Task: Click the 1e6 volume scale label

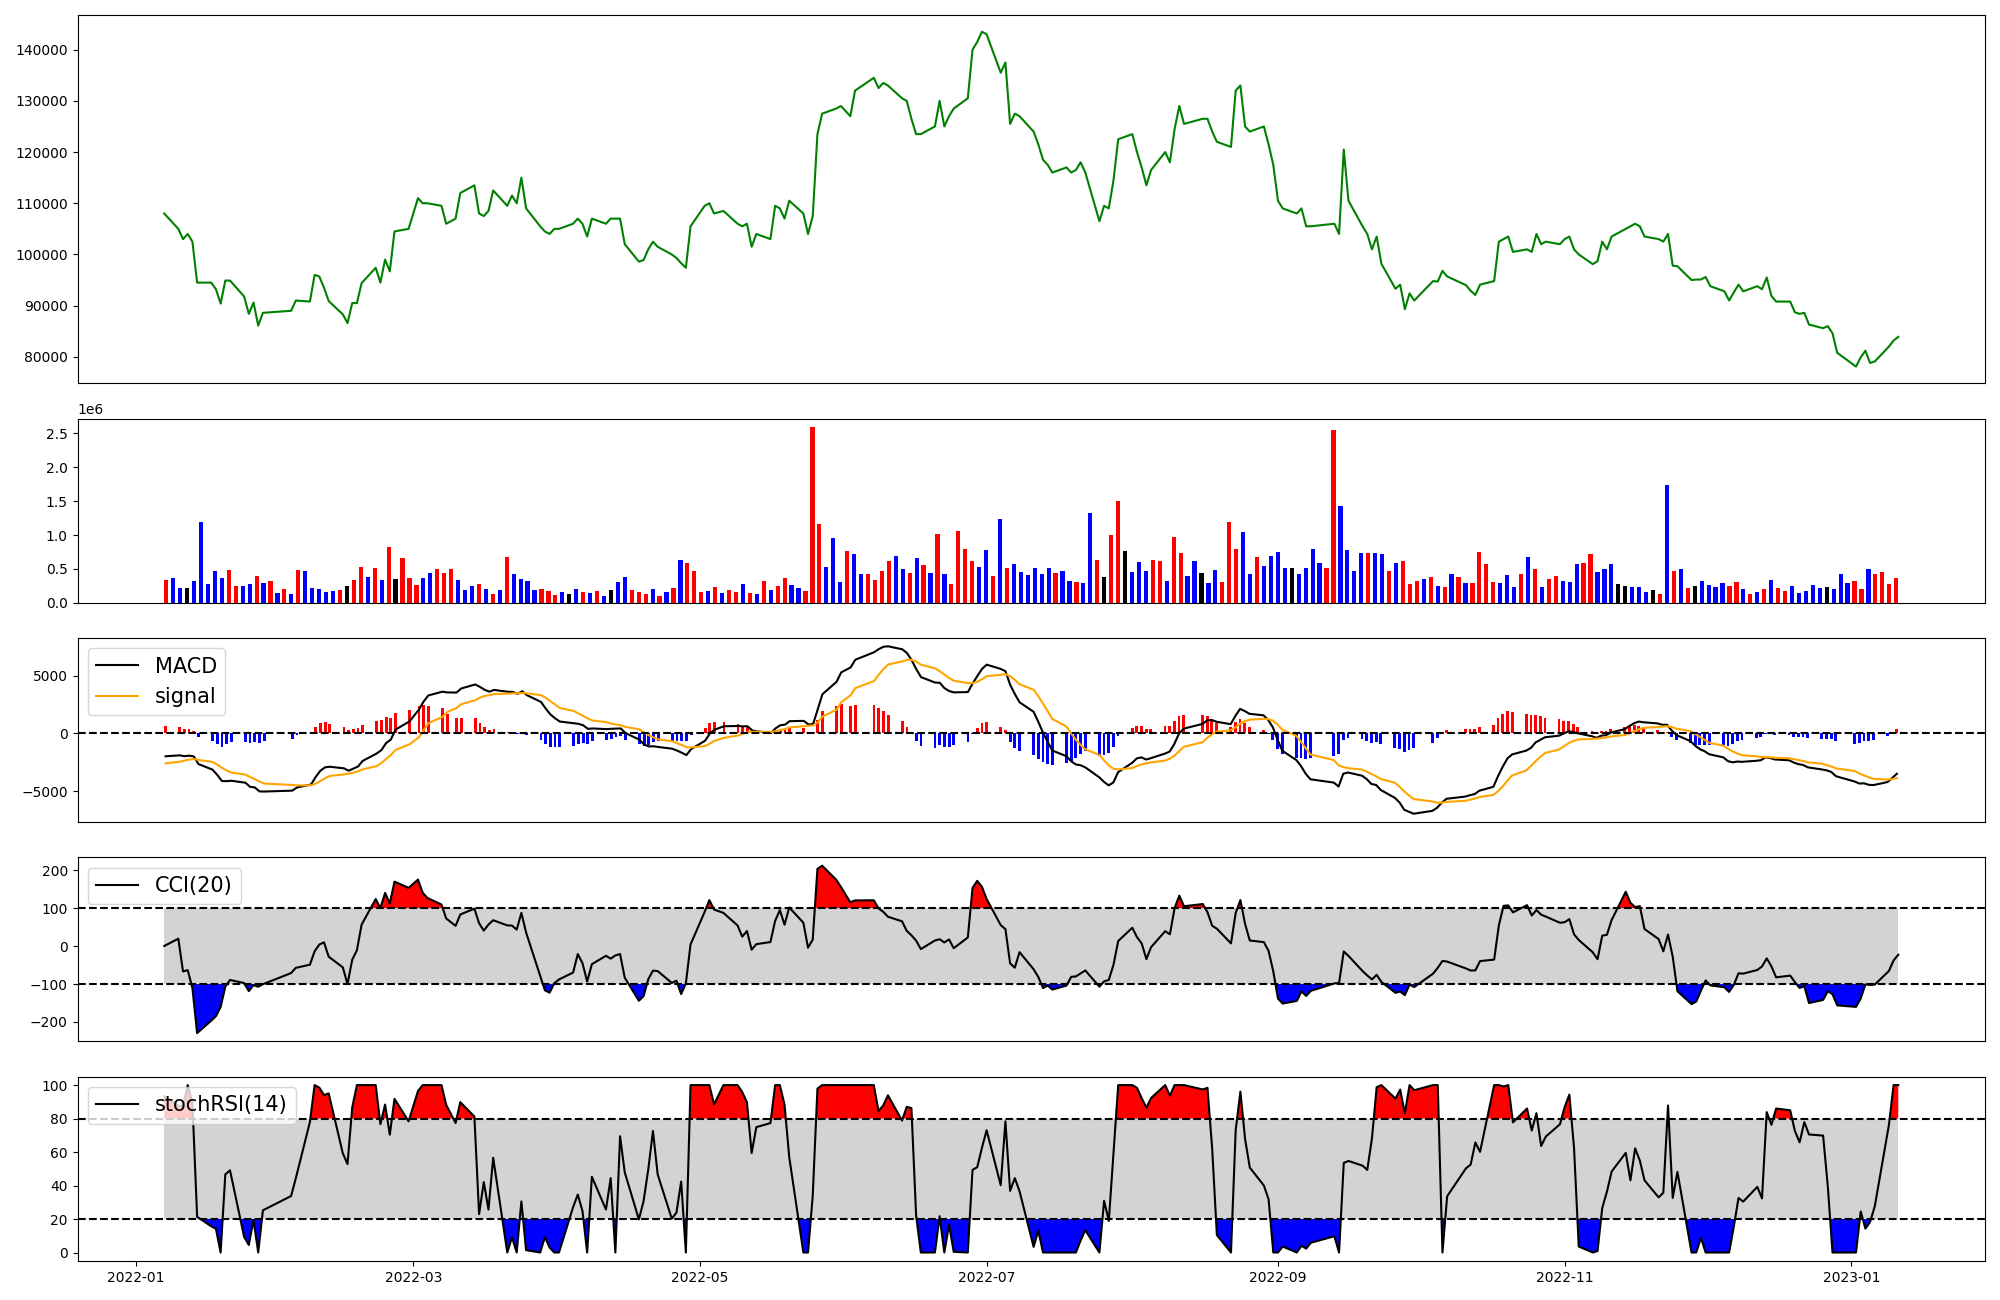Action: pyautogui.click(x=90, y=410)
